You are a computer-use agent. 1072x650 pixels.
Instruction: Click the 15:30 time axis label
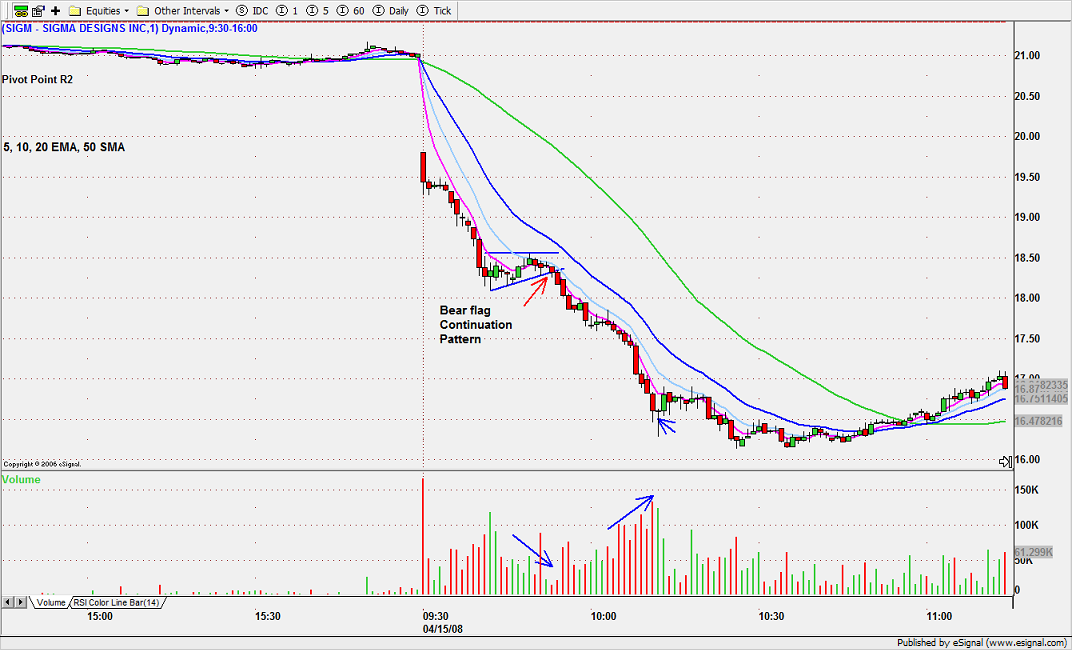pyautogui.click(x=267, y=617)
